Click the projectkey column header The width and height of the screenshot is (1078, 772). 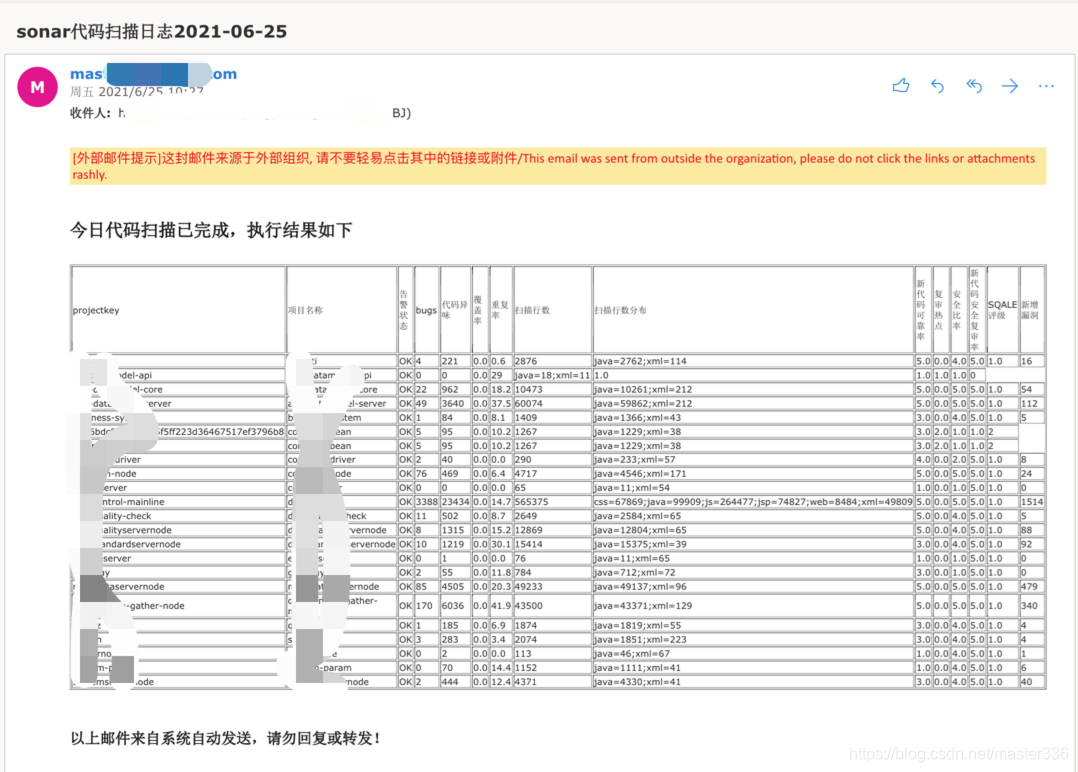coord(178,310)
